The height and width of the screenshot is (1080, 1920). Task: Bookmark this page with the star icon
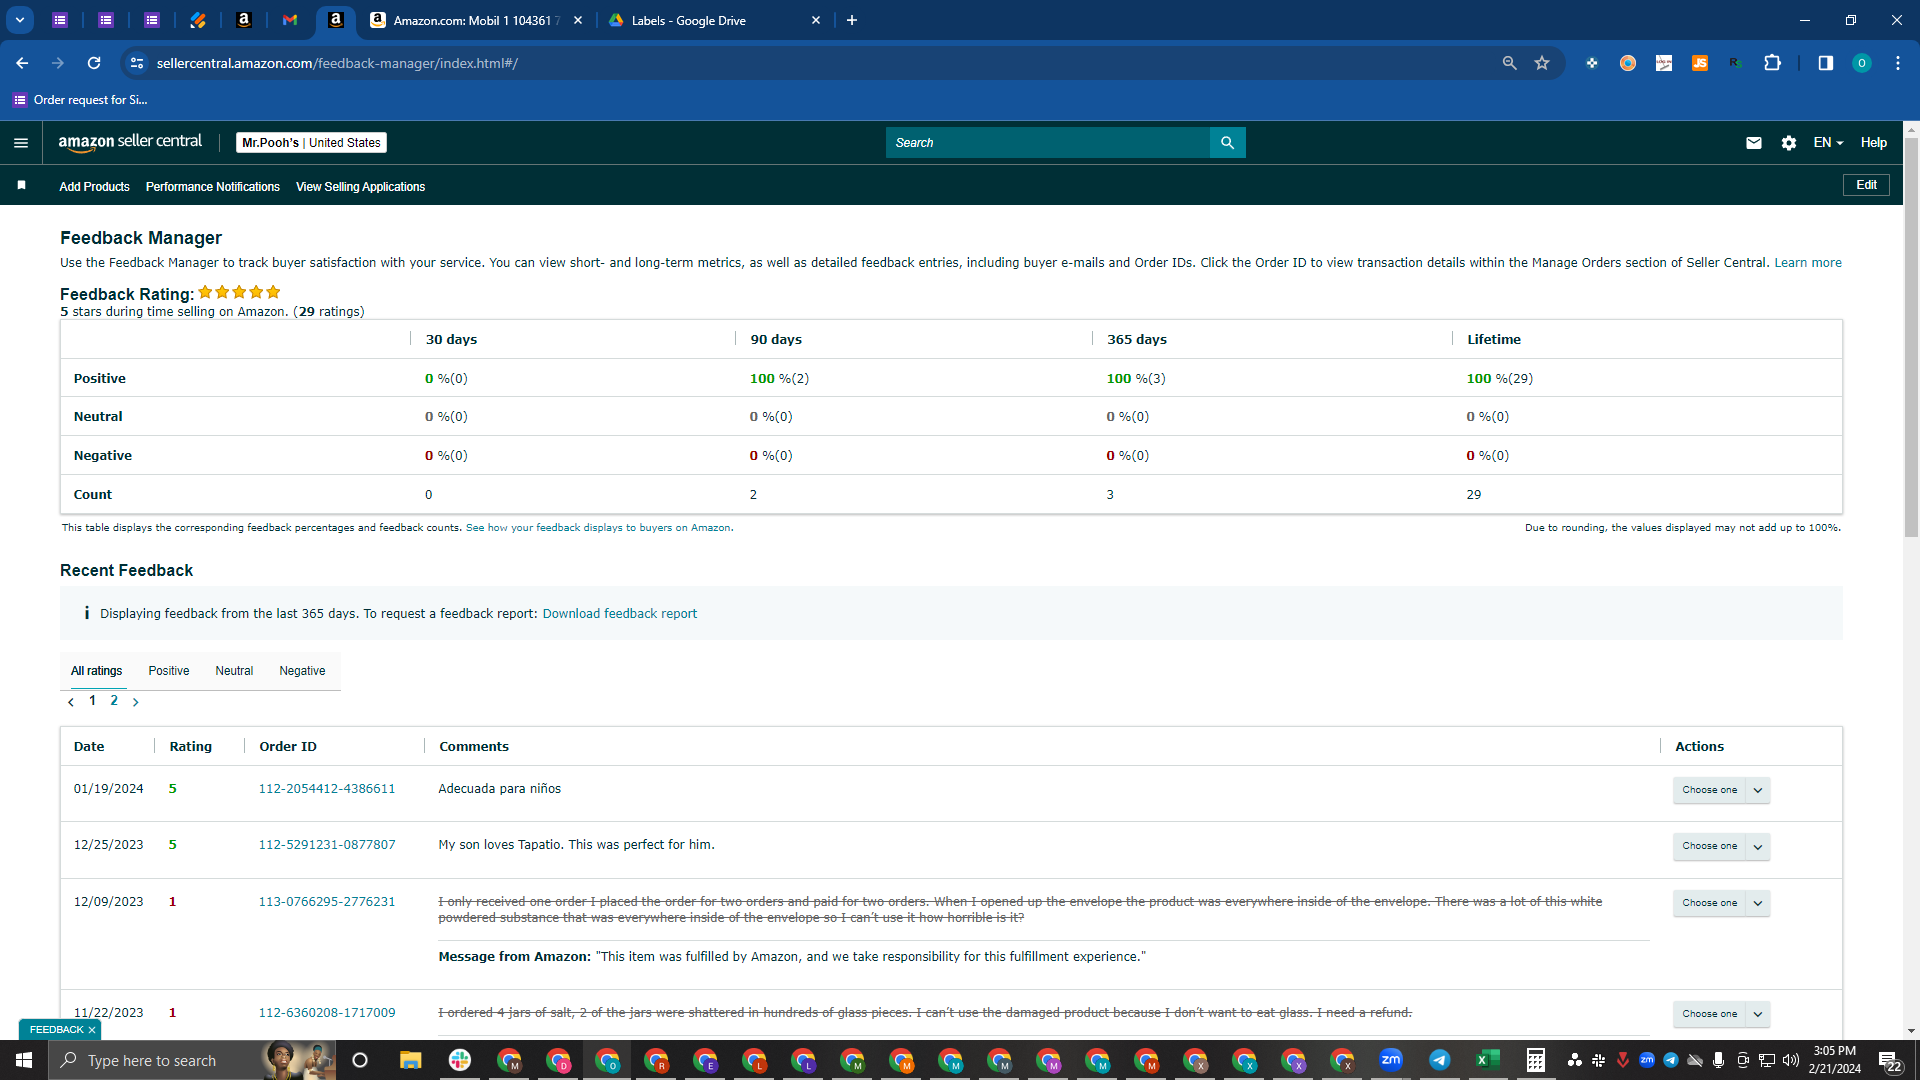[1542, 63]
